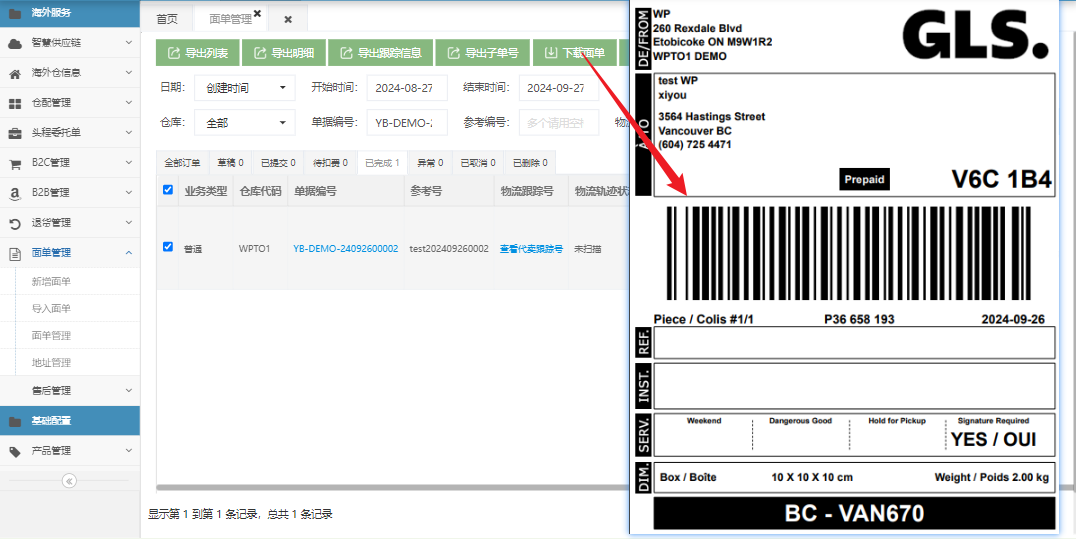Open order link YB-DEMO-24092600002
Screen dimensions: 1076x539
click(x=346, y=249)
